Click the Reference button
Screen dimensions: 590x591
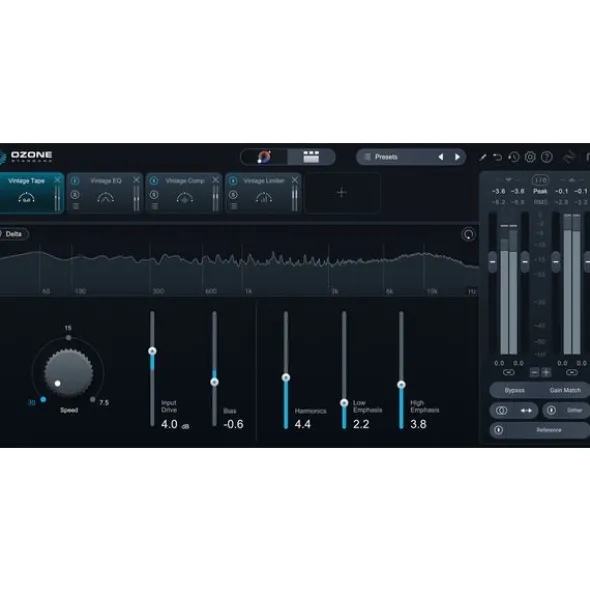tap(549, 430)
